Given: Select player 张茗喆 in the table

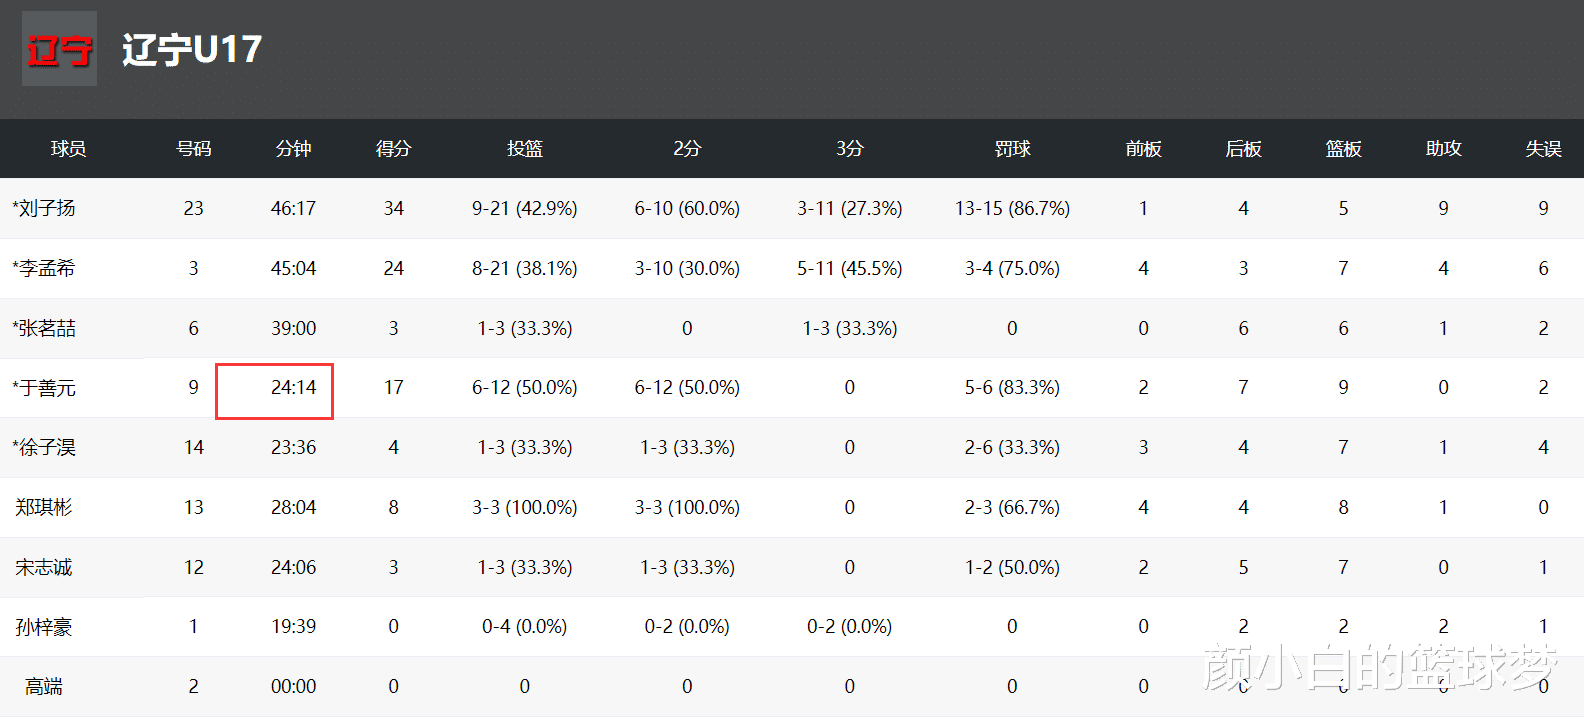Looking at the screenshot, I should click(x=44, y=328).
